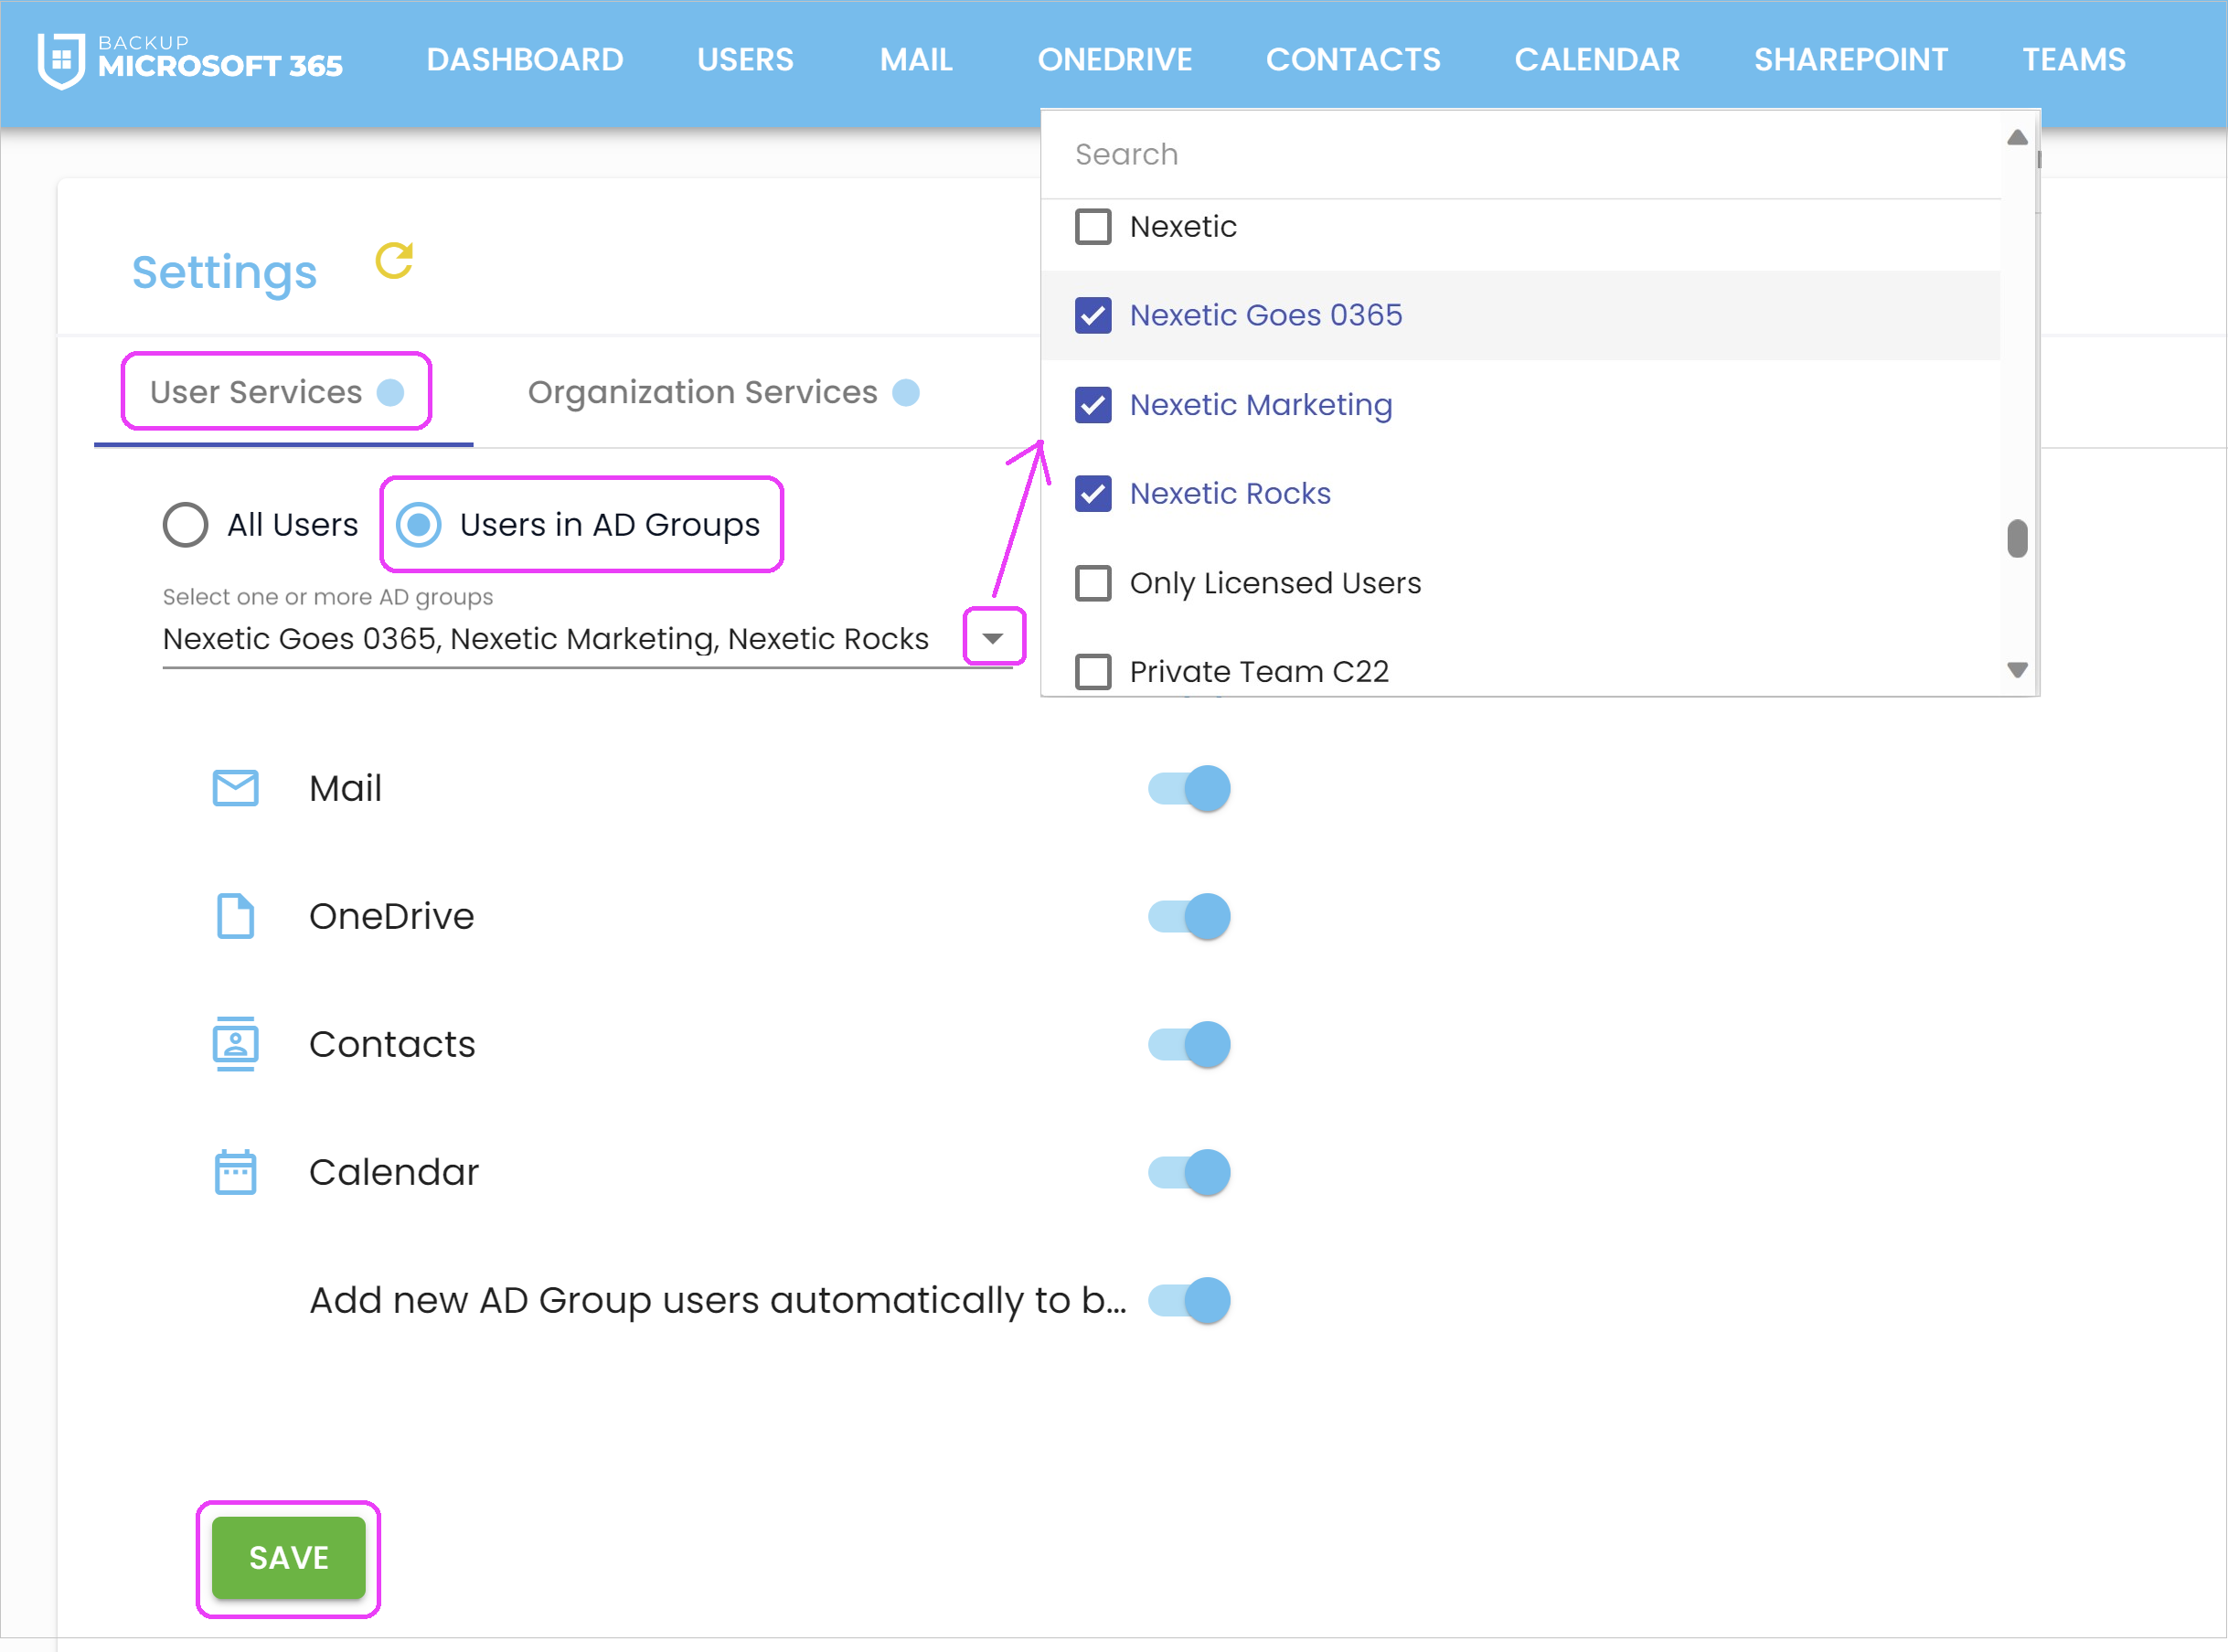Image resolution: width=2228 pixels, height=1652 pixels.
Task: Uncheck the Nexetic Rocks checkbox
Action: (x=1093, y=493)
